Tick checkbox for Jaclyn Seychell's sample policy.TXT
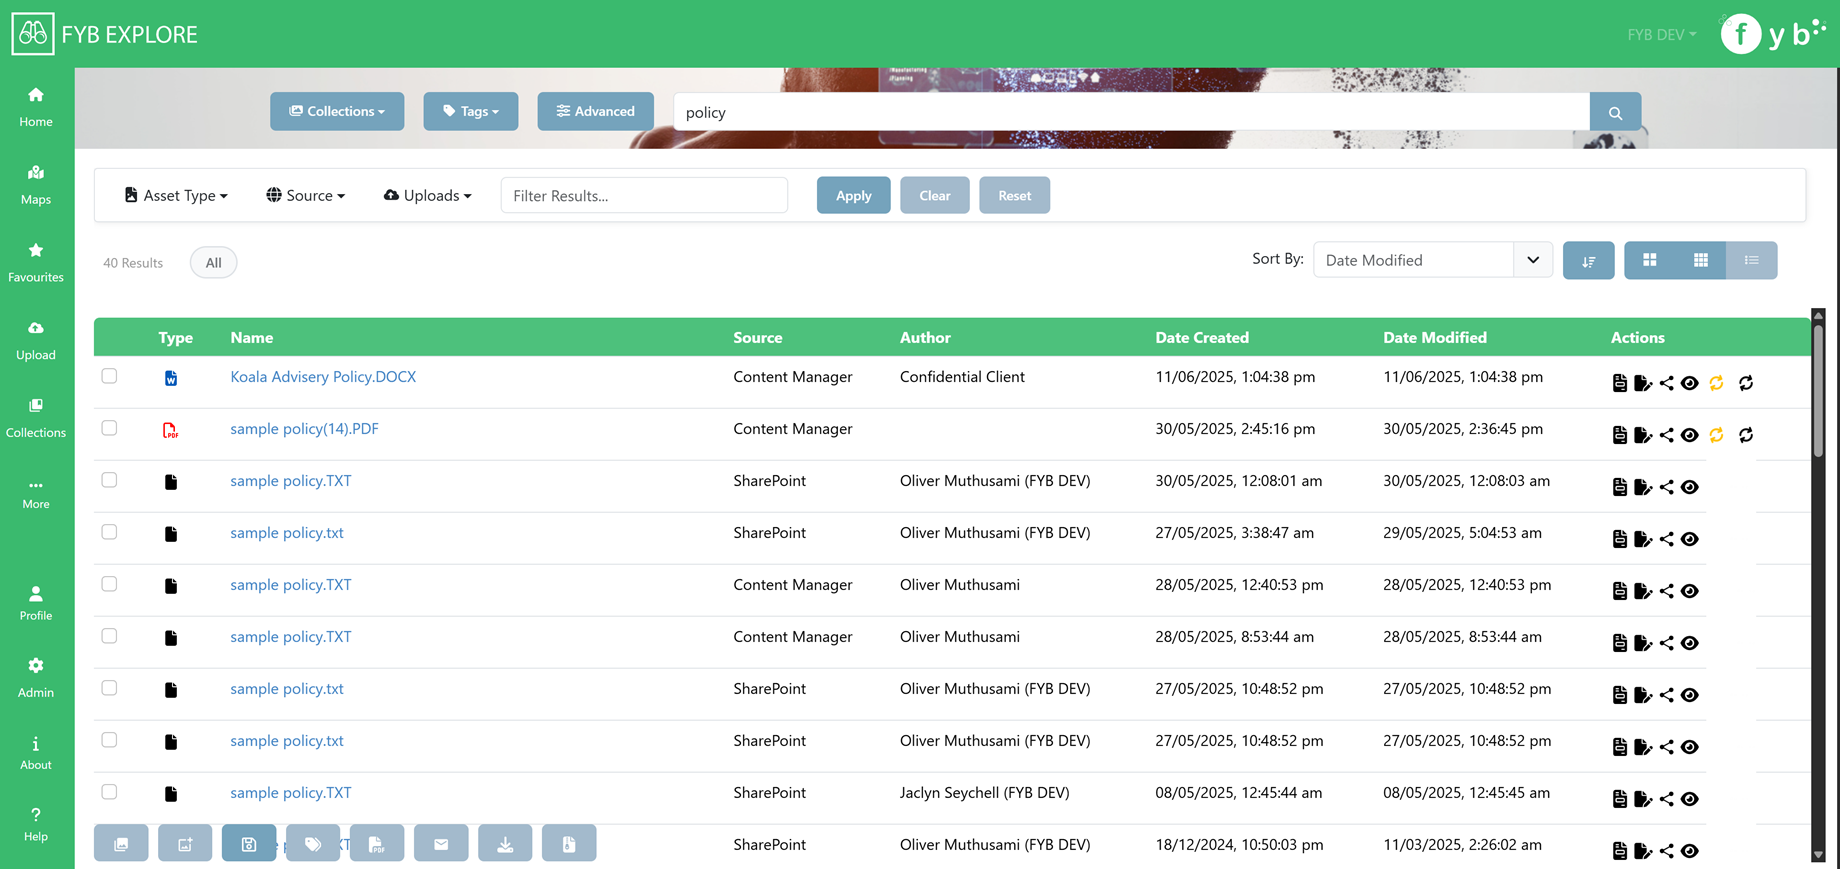Viewport: 1840px width, 869px height. tap(109, 792)
